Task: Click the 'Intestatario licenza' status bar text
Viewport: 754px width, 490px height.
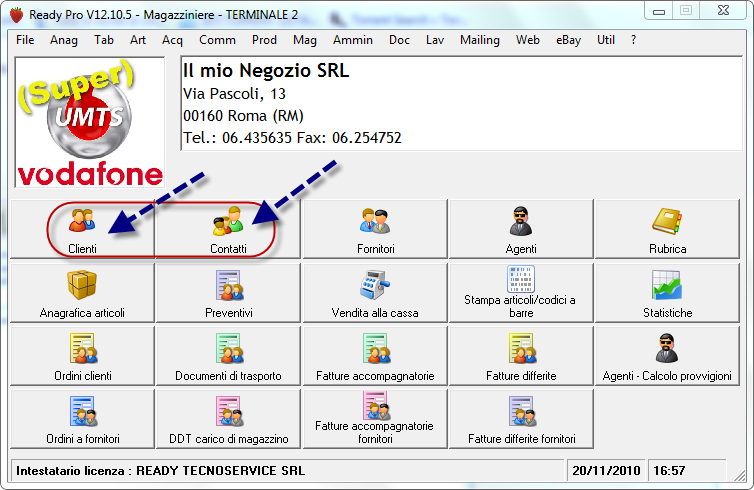Action: click(x=161, y=470)
